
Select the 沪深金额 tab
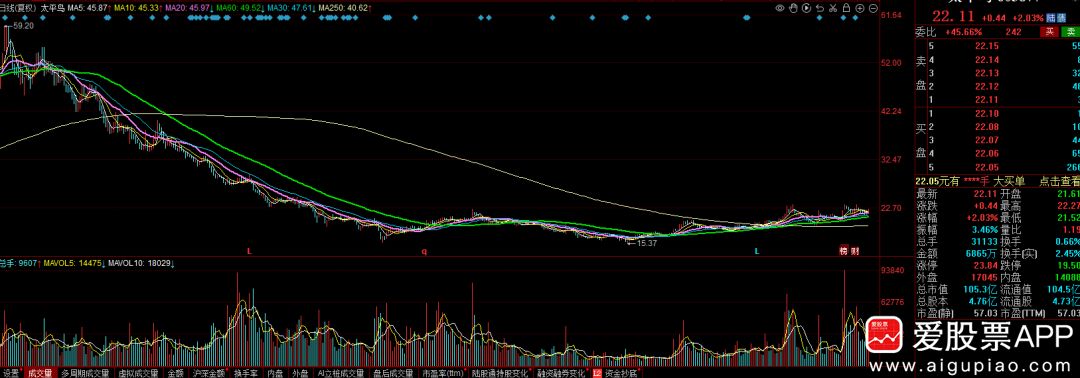[209, 373]
